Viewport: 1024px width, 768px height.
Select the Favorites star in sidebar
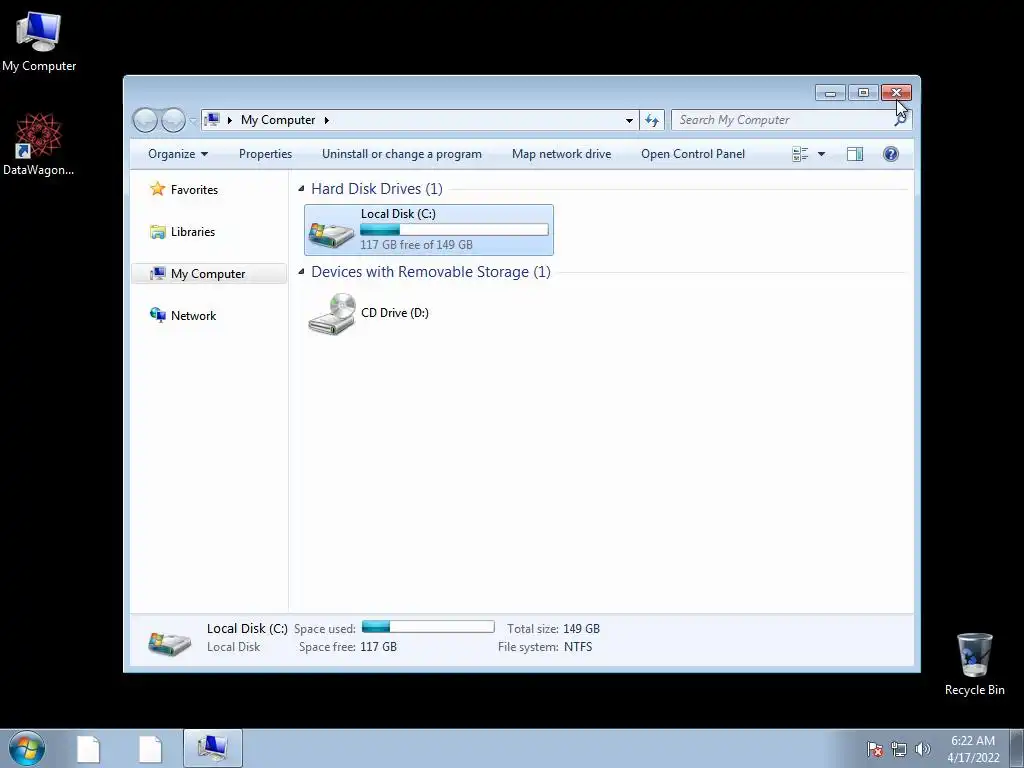pyautogui.click(x=157, y=189)
